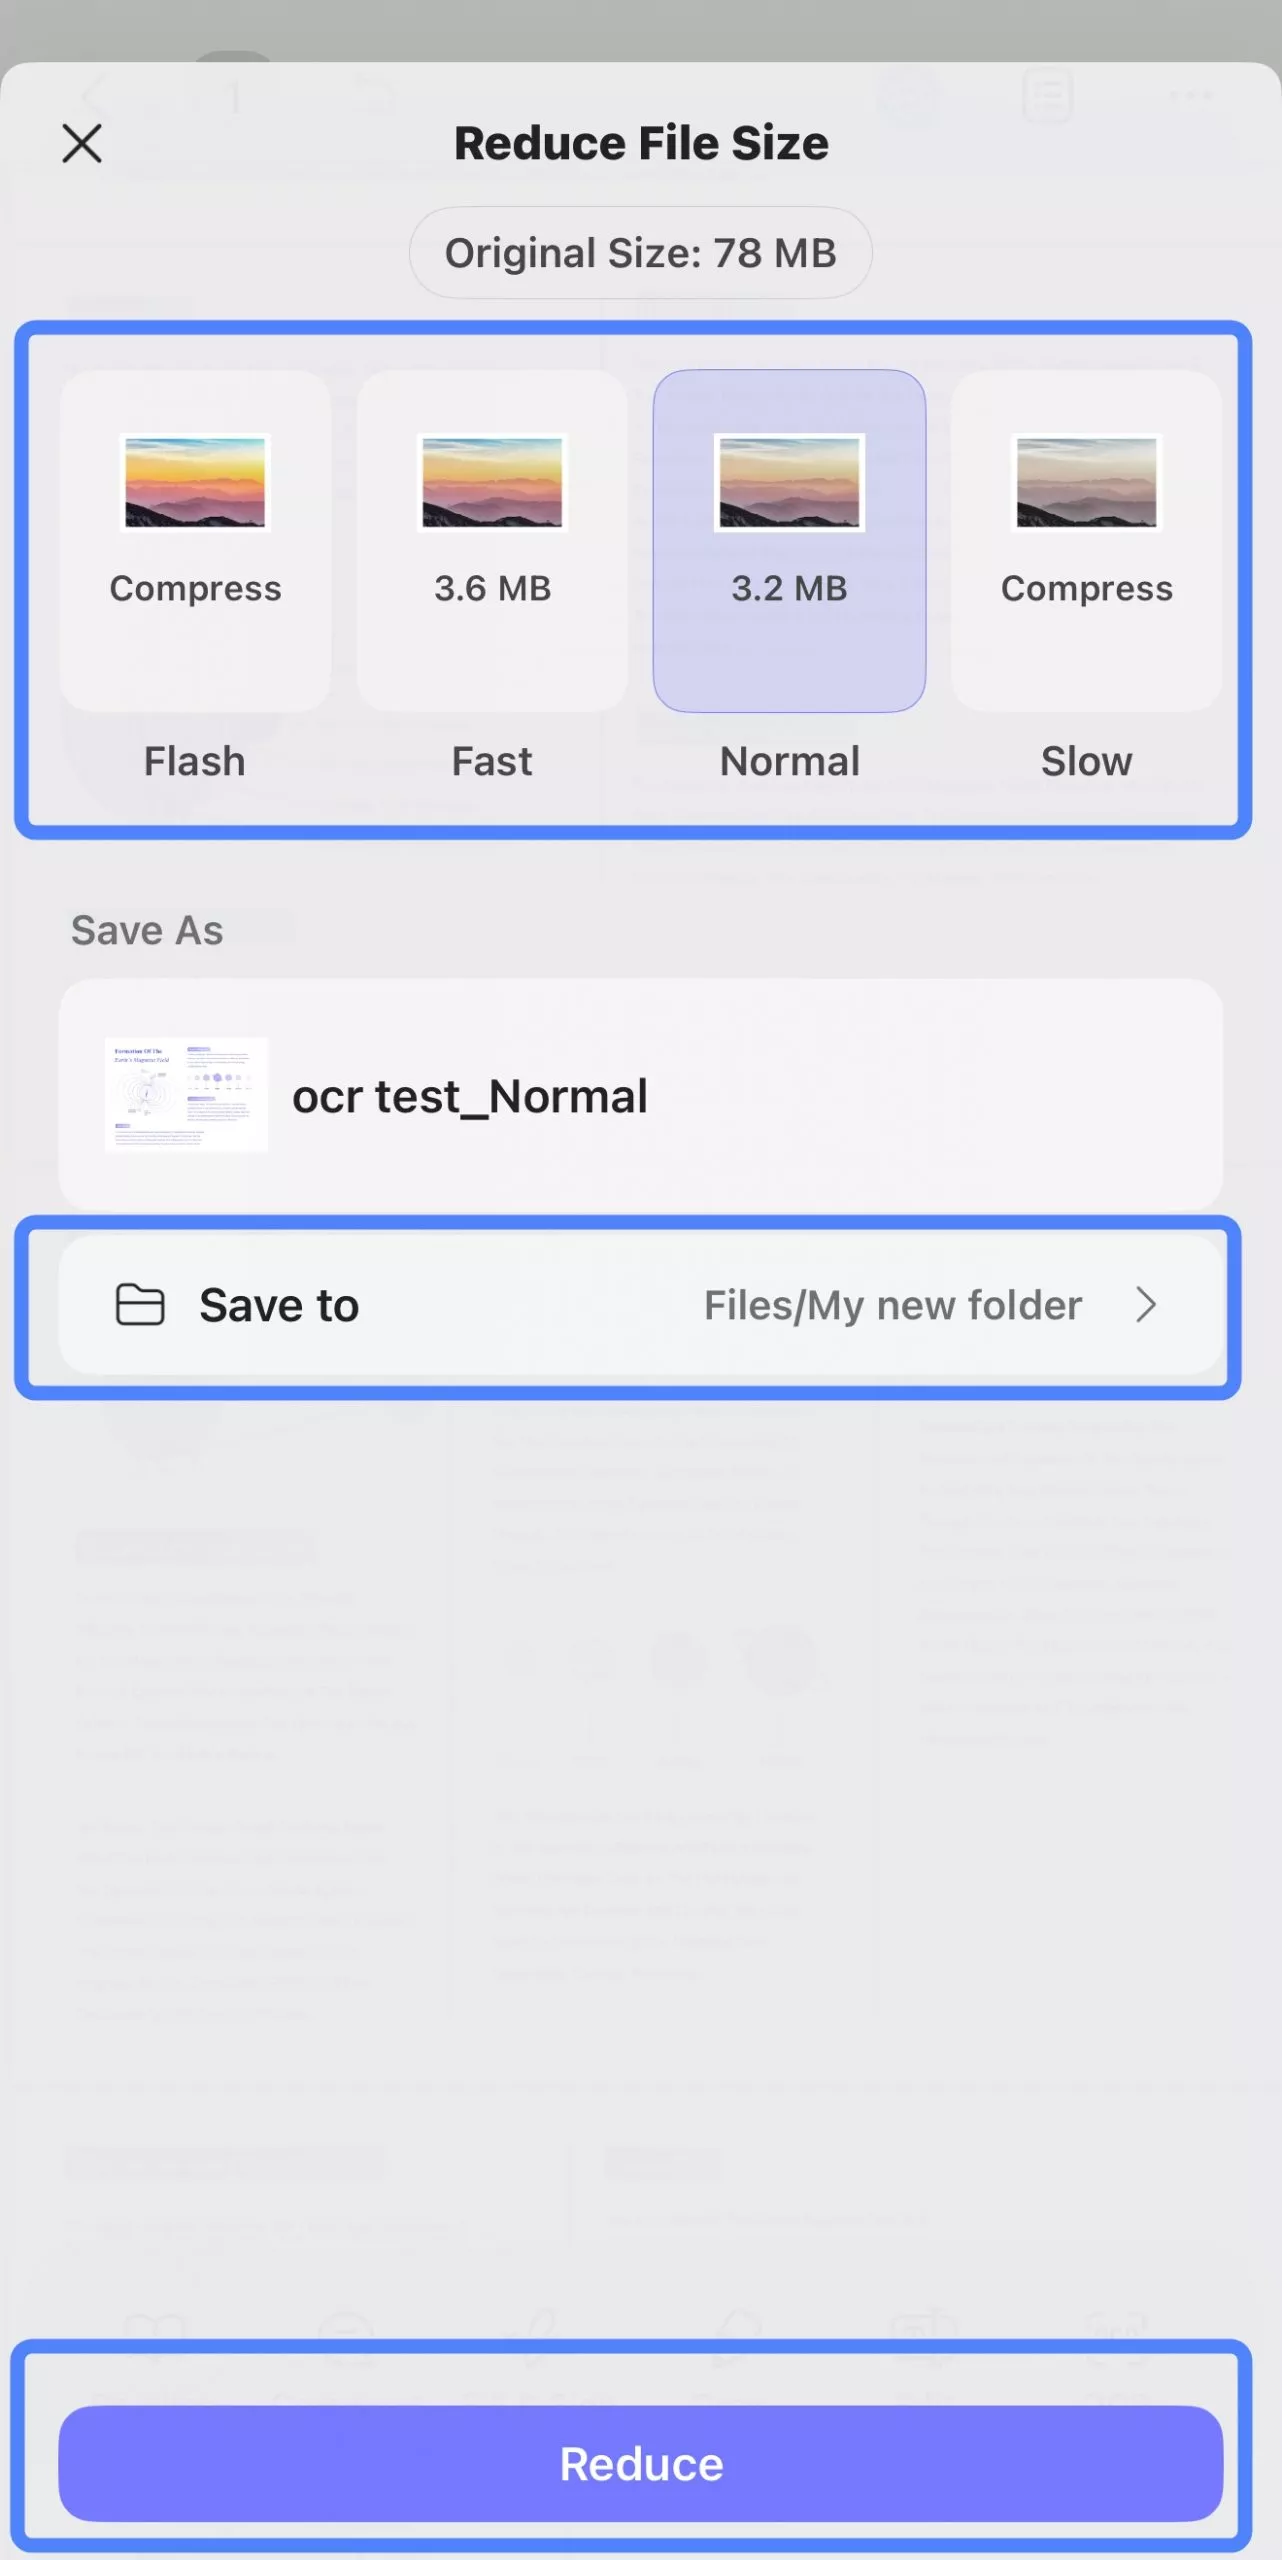This screenshot has height=2560, width=1282.
Task: Tap the ocr test_Normal document thumbnail
Action: 186,1093
